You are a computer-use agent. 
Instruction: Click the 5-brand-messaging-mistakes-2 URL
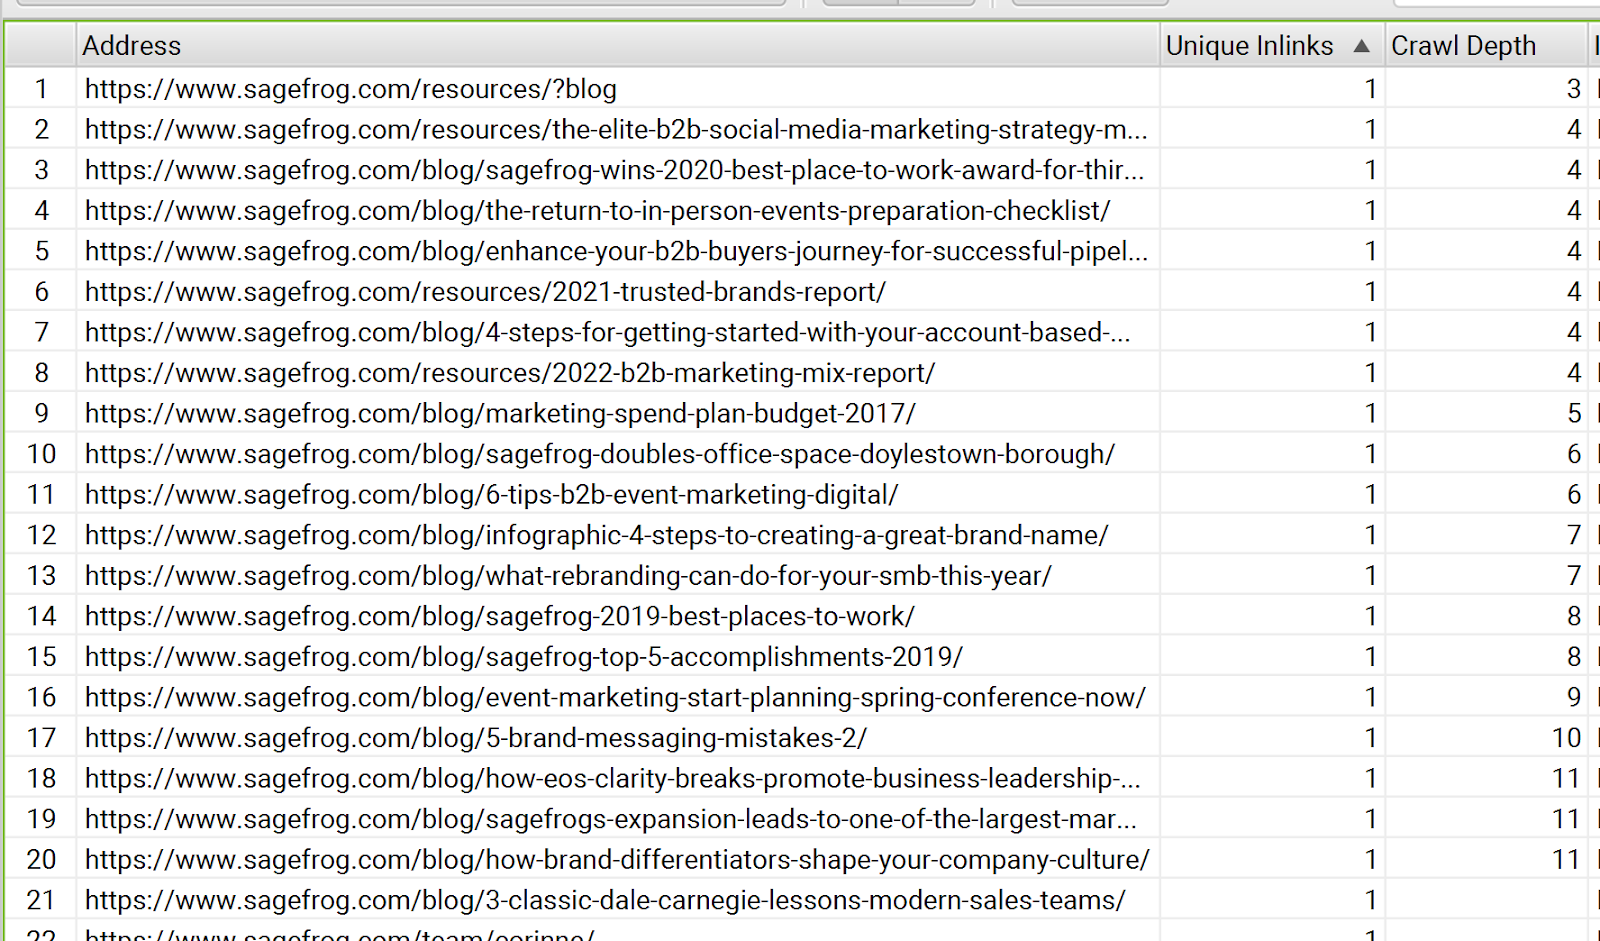pyautogui.click(x=475, y=738)
